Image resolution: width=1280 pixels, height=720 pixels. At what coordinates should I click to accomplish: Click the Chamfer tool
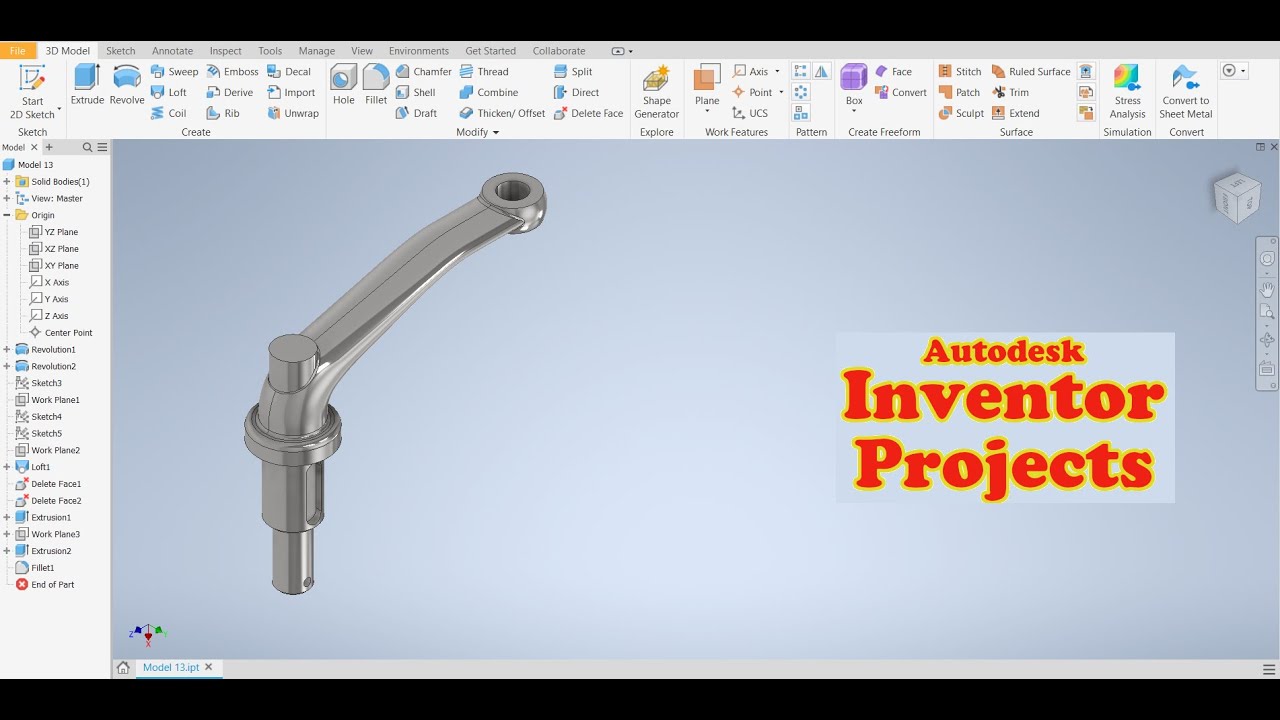pyautogui.click(x=424, y=72)
